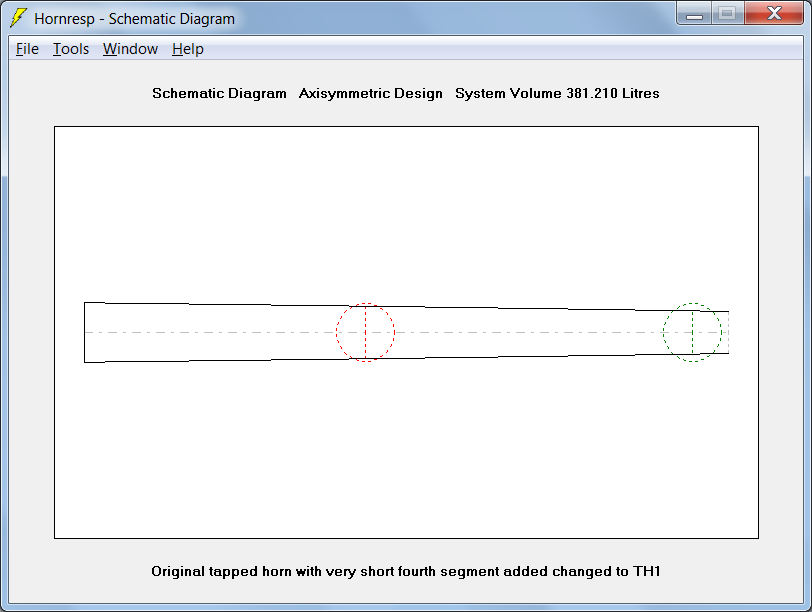Click the 'Axisymmetric Design' label
Screen dimensions: 812x612
pos(371,93)
